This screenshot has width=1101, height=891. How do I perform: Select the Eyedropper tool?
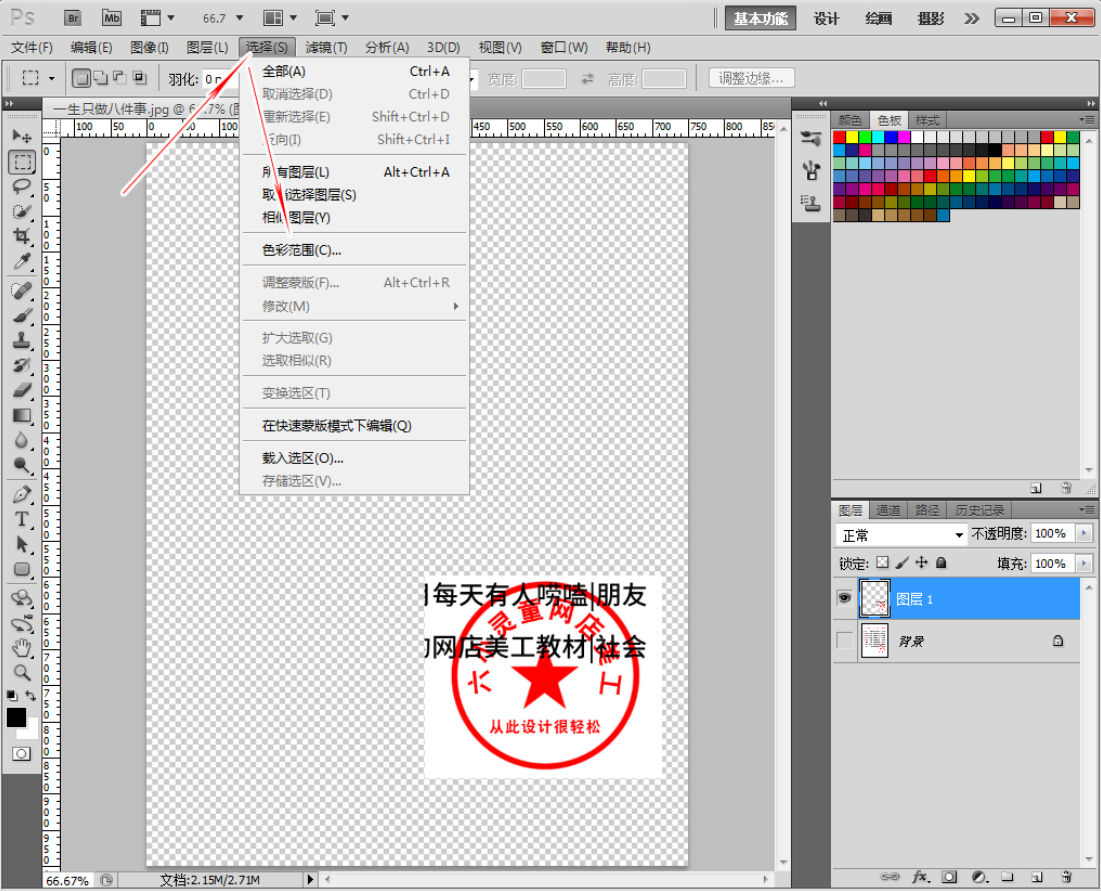22,261
